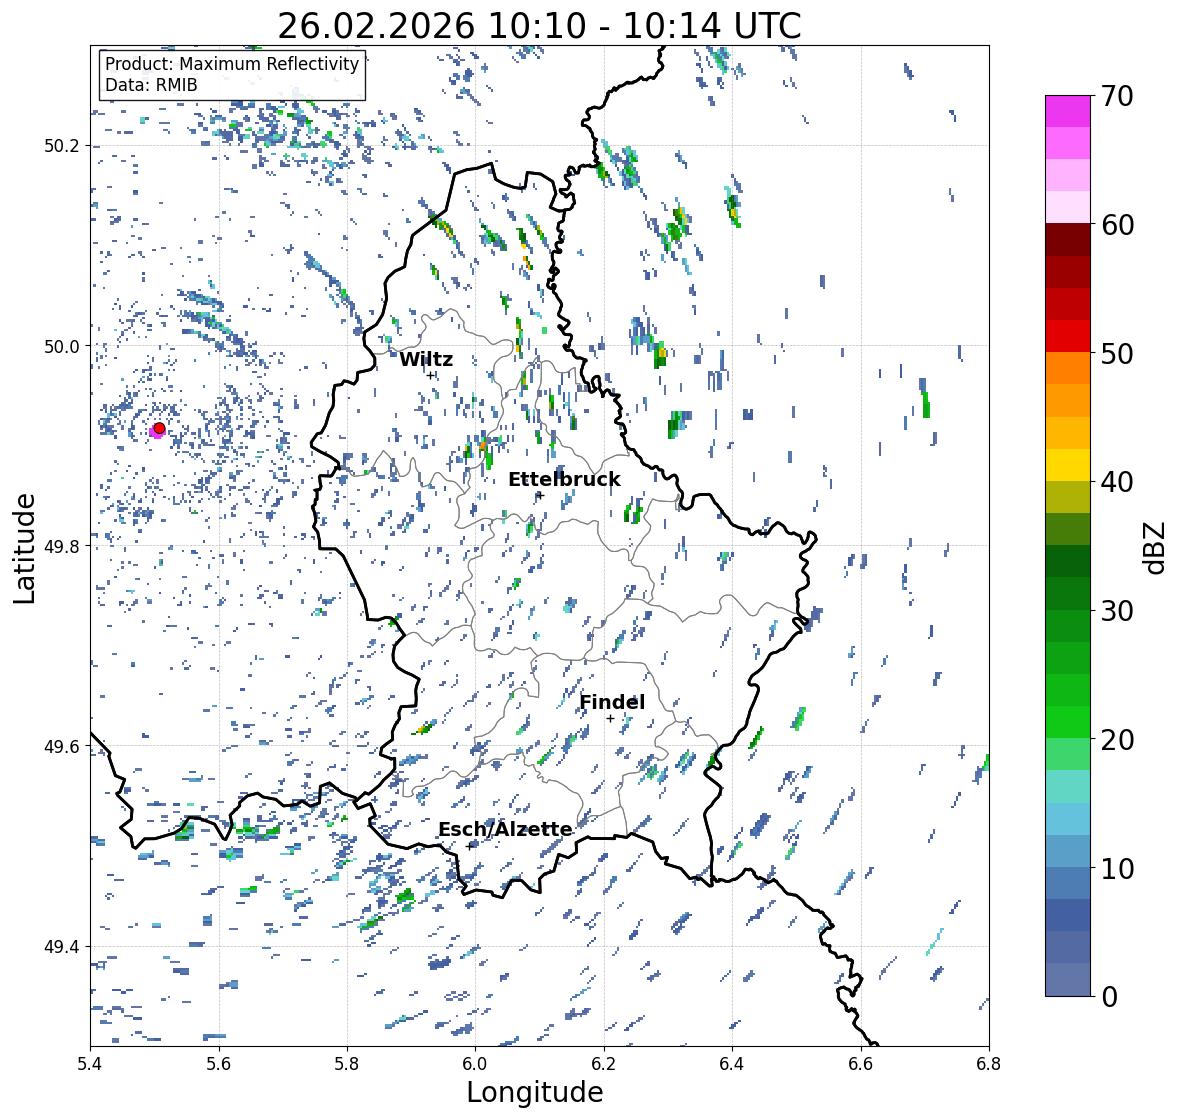Click the colorbar tick label 70

coord(1117,96)
